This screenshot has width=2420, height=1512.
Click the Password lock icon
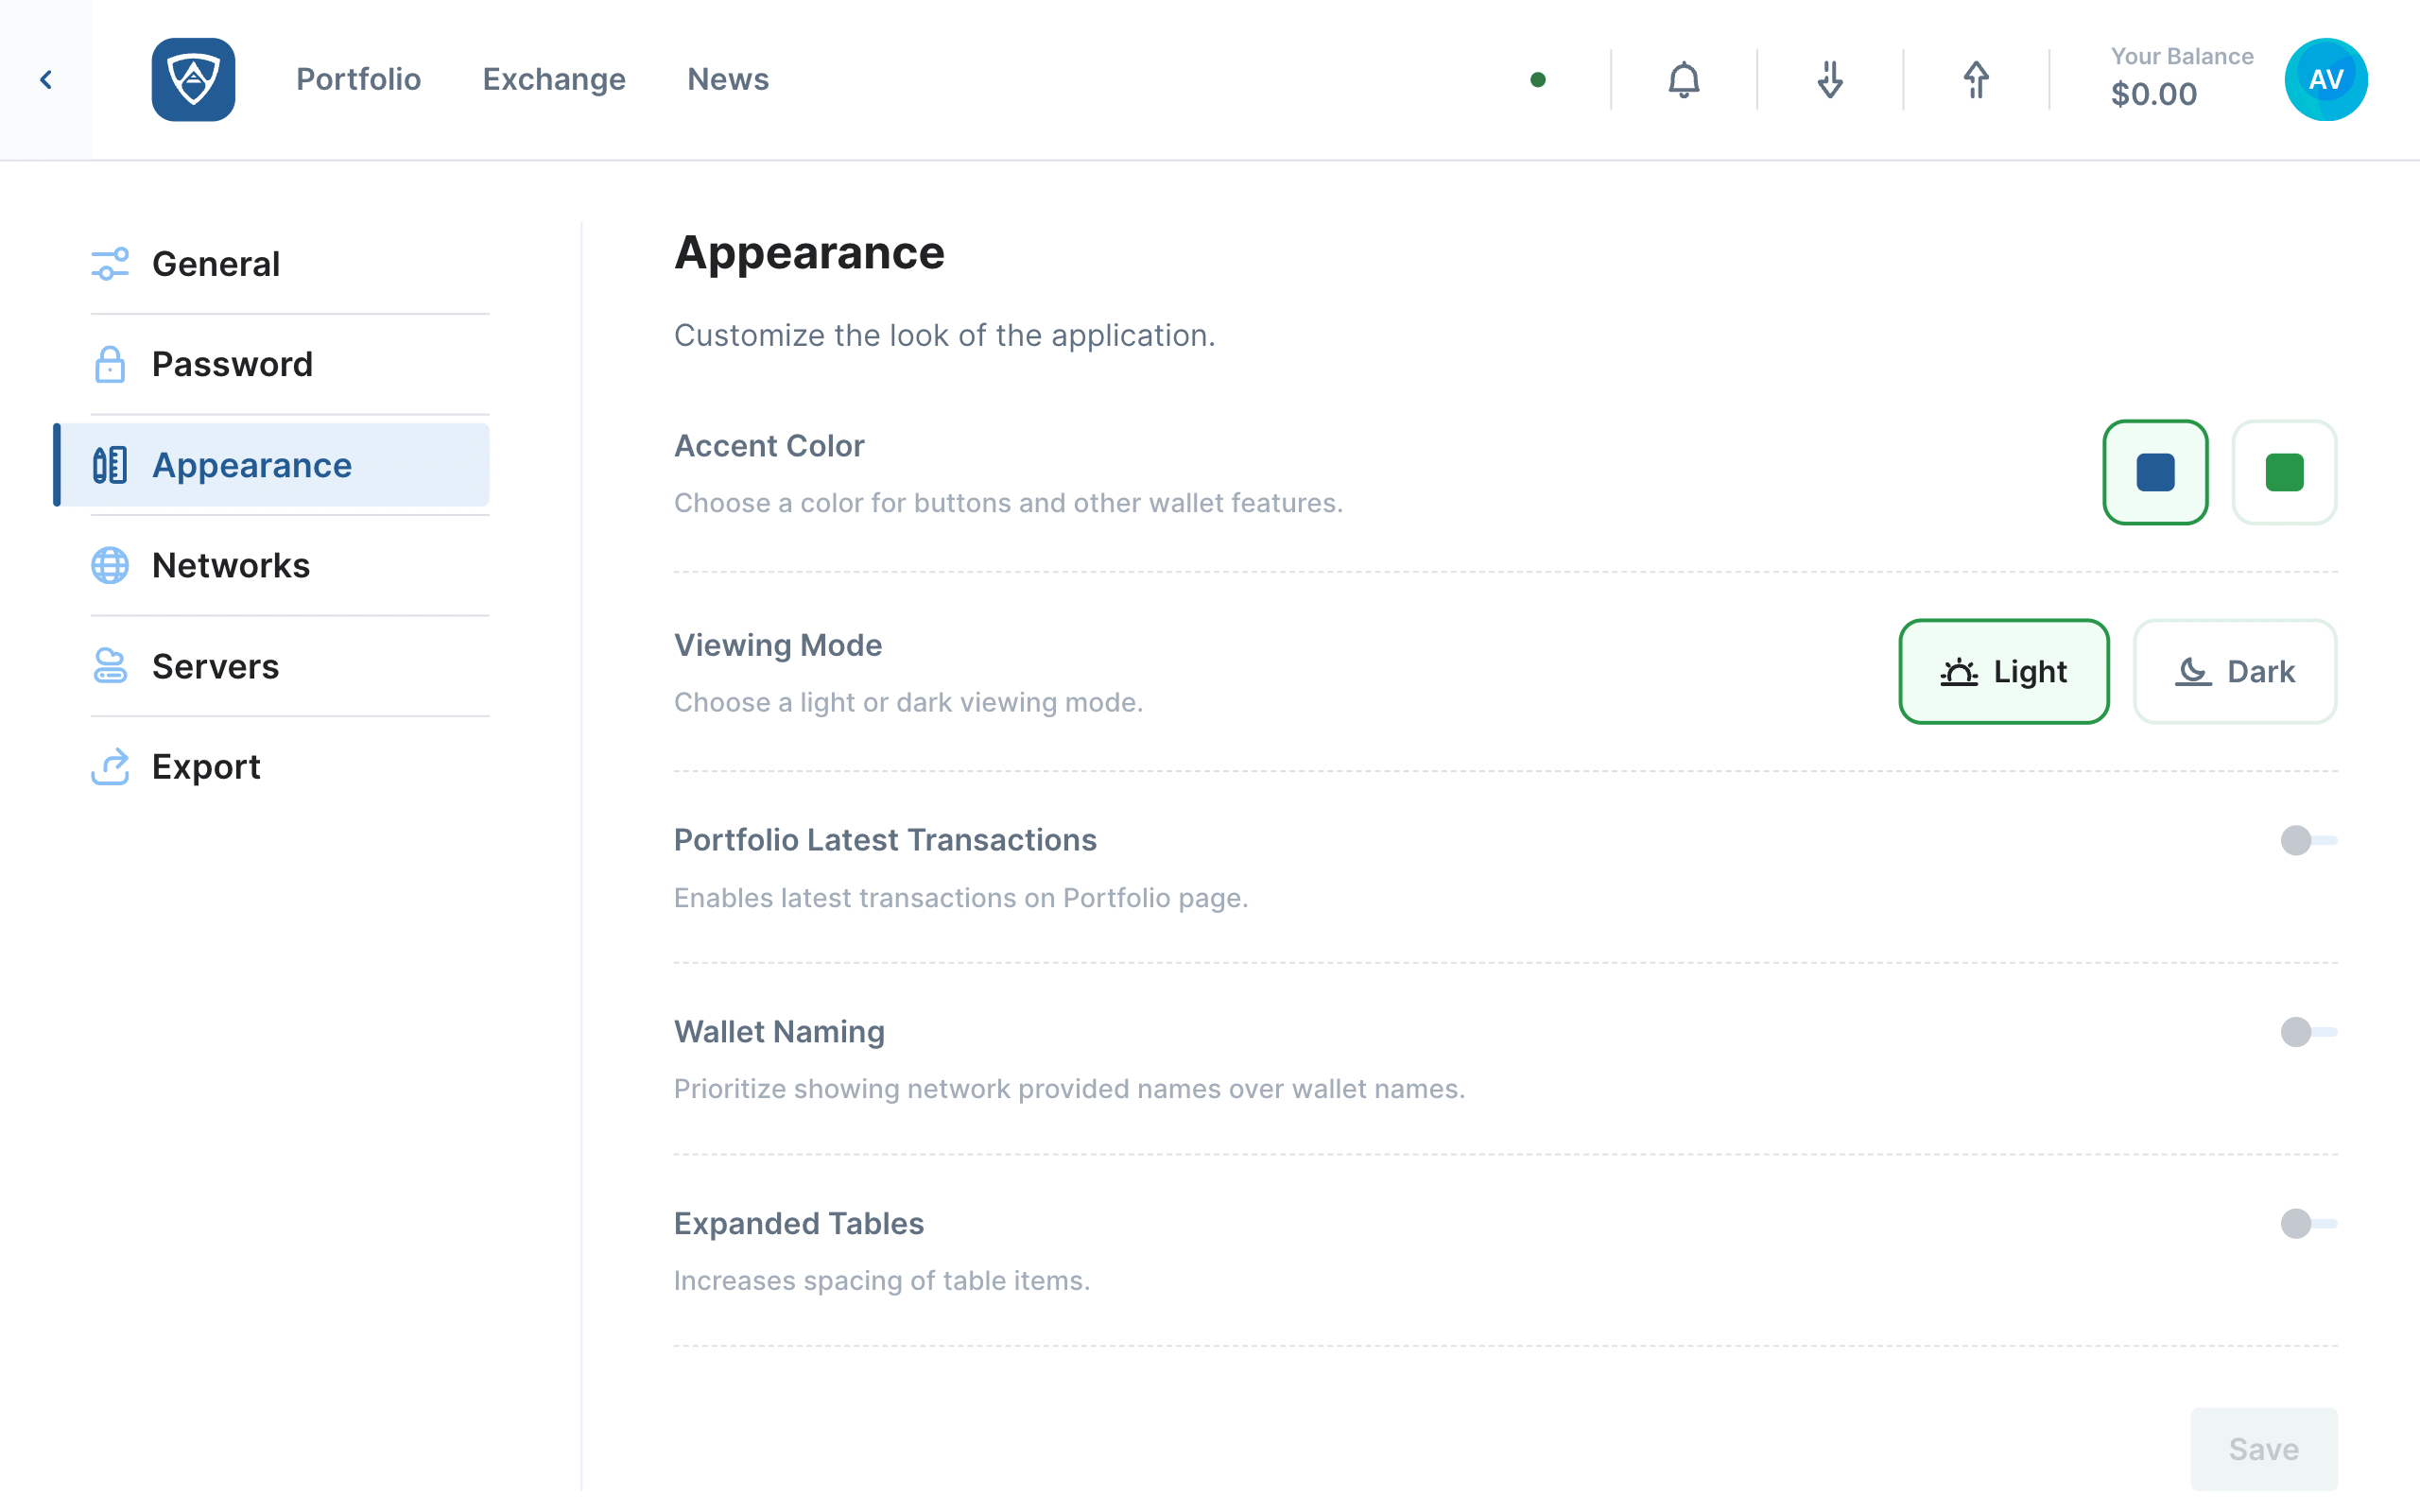(x=110, y=364)
